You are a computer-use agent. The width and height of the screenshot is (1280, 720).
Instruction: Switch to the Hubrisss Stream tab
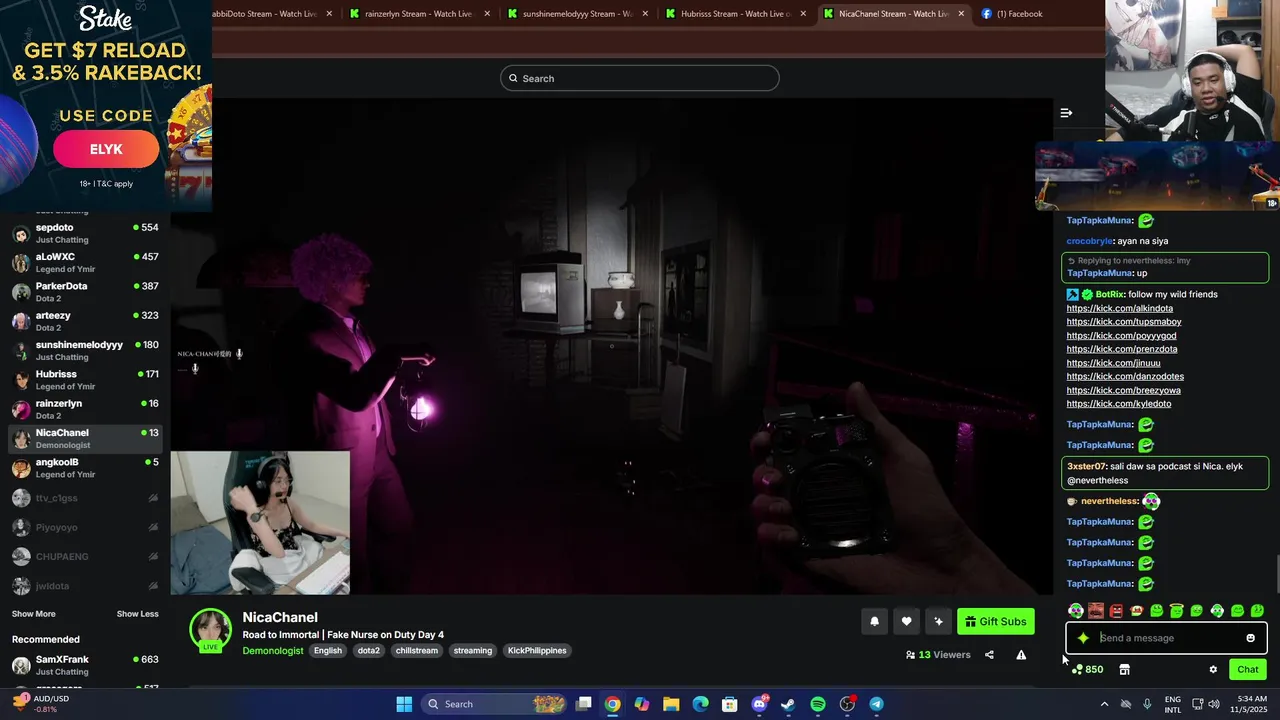pyautogui.click(x=734, y=14)
